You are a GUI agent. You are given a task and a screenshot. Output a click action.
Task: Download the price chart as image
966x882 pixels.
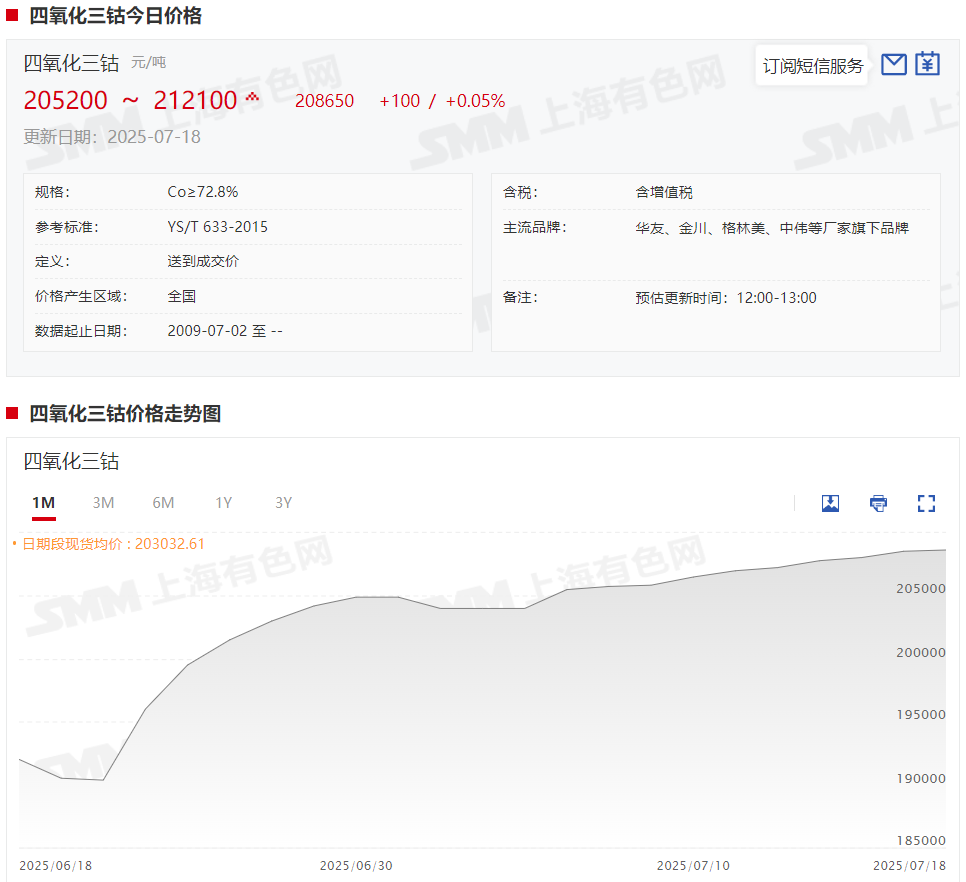click(x=830, y=503)
